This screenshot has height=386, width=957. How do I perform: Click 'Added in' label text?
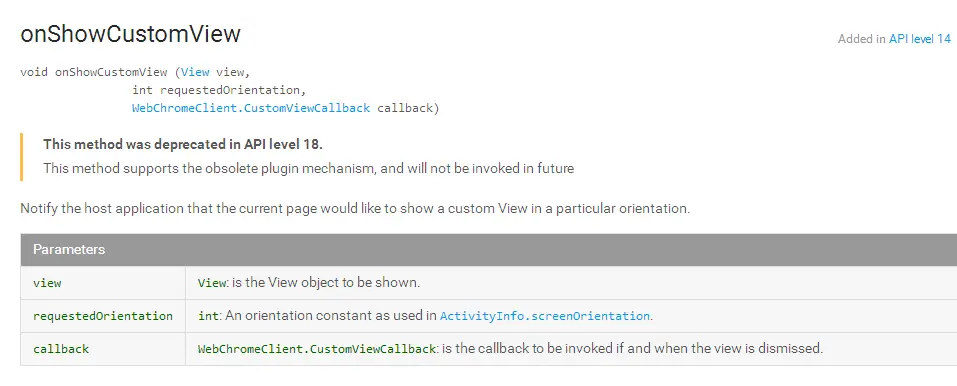[x=861, y=38]
